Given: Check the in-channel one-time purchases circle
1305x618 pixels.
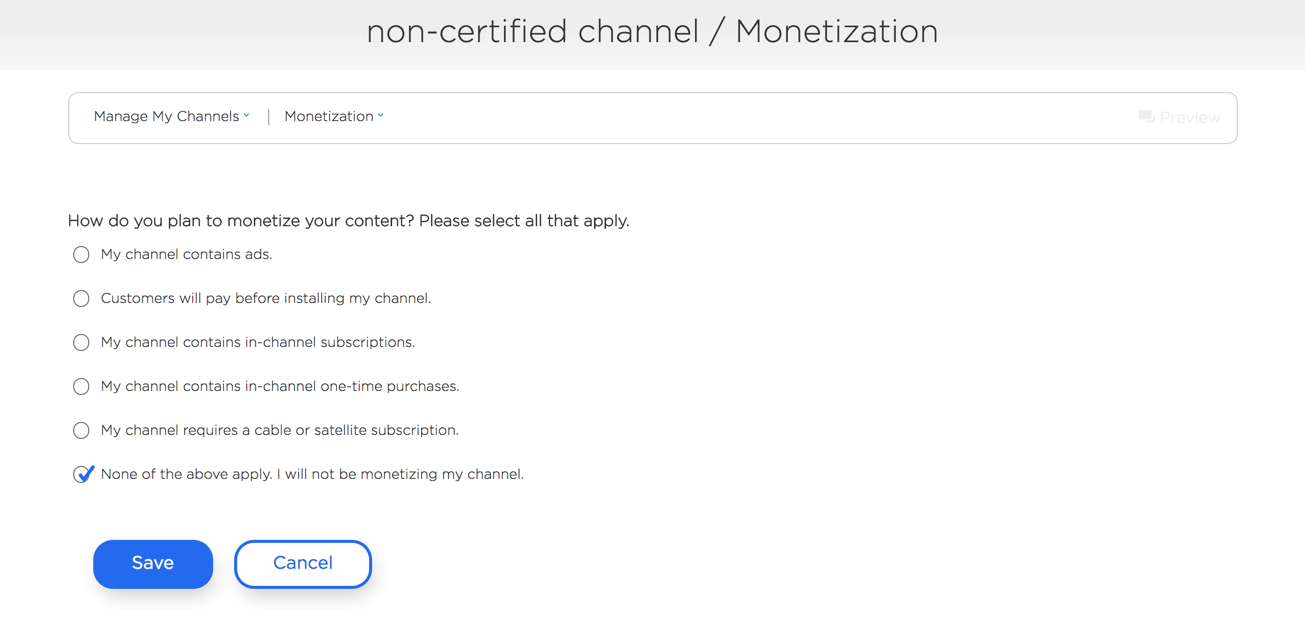Looking at the screenshot, I should click(81, 387).
